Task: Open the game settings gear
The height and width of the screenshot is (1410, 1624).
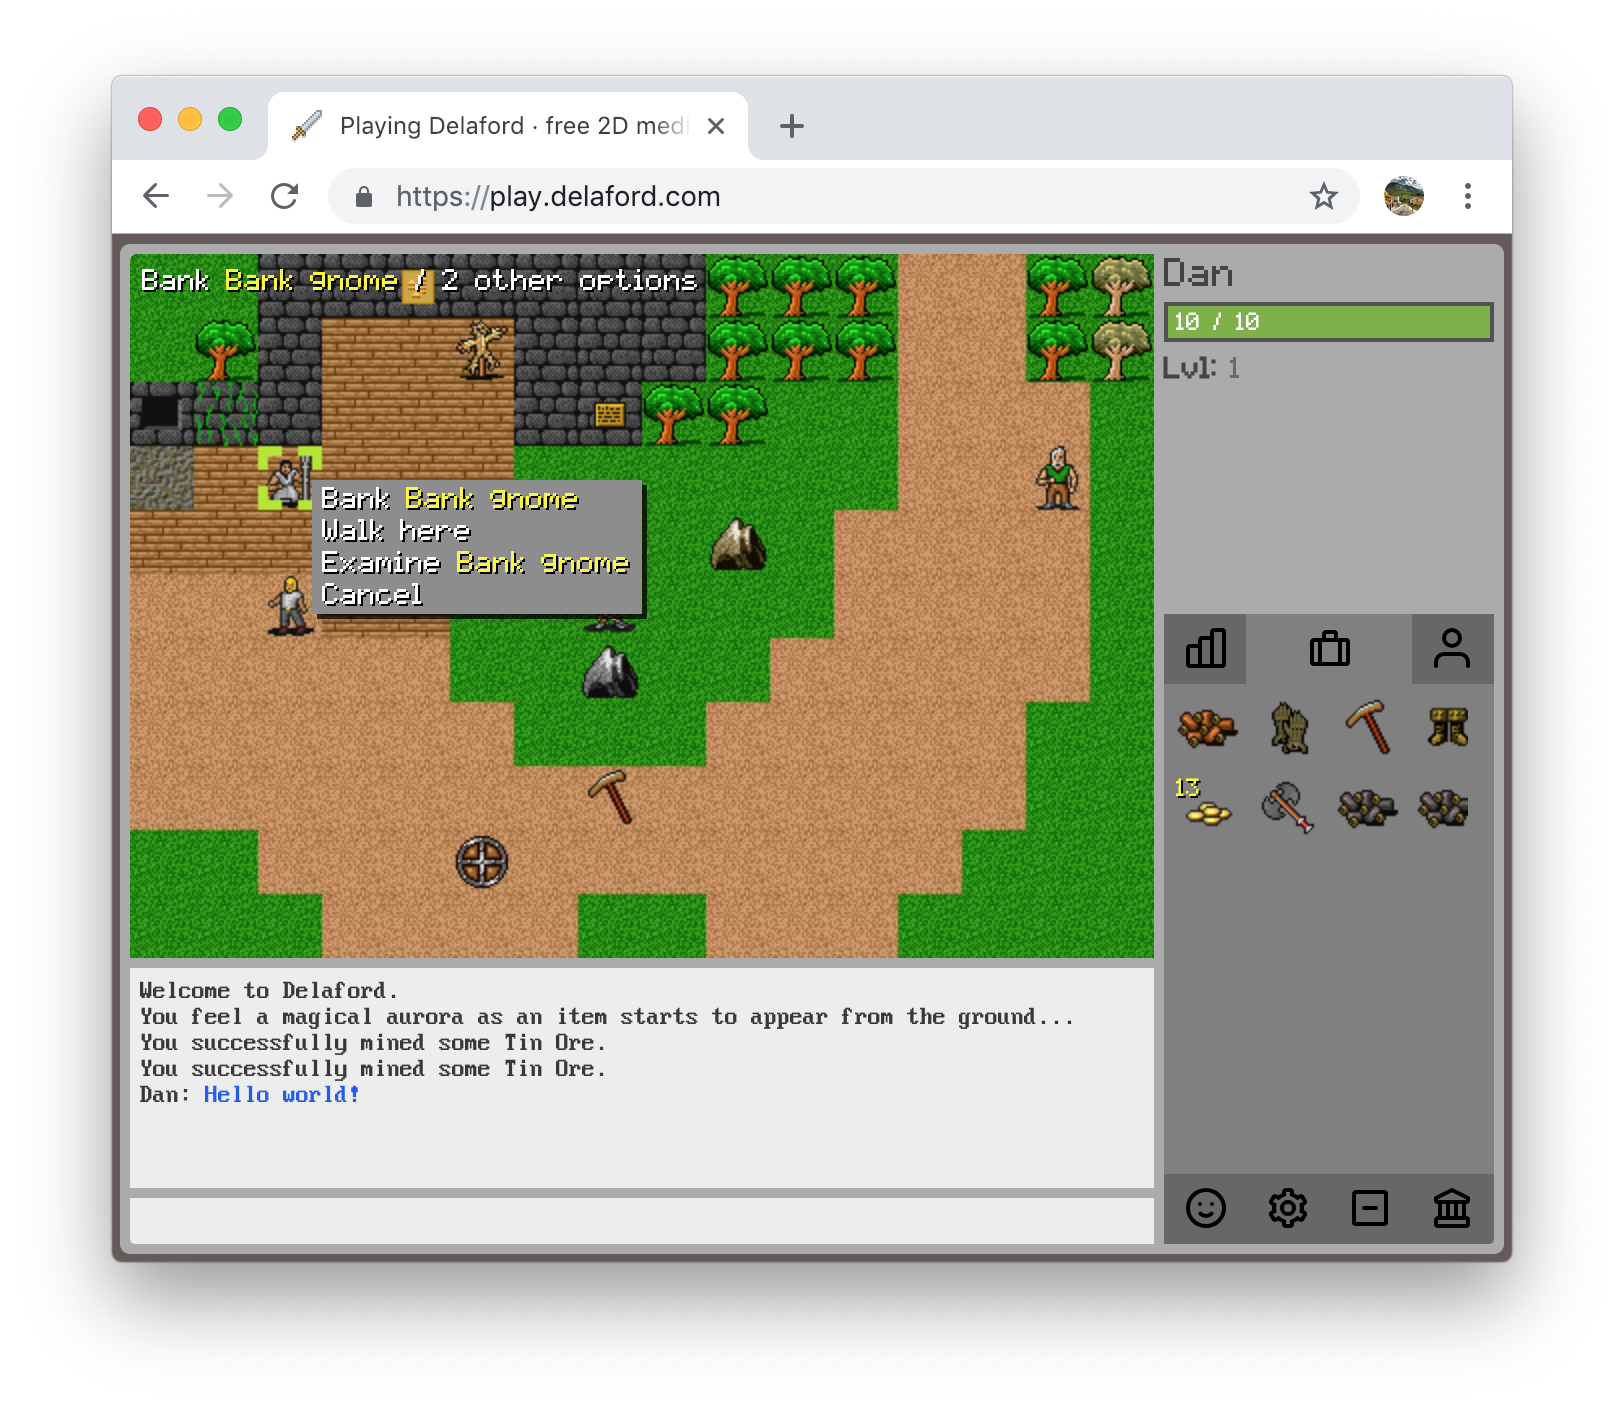Action: 1288,1208
